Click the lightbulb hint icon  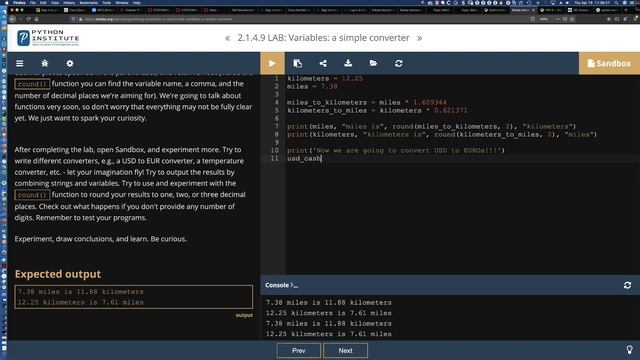pyautogui.click(x=629, y=350)
